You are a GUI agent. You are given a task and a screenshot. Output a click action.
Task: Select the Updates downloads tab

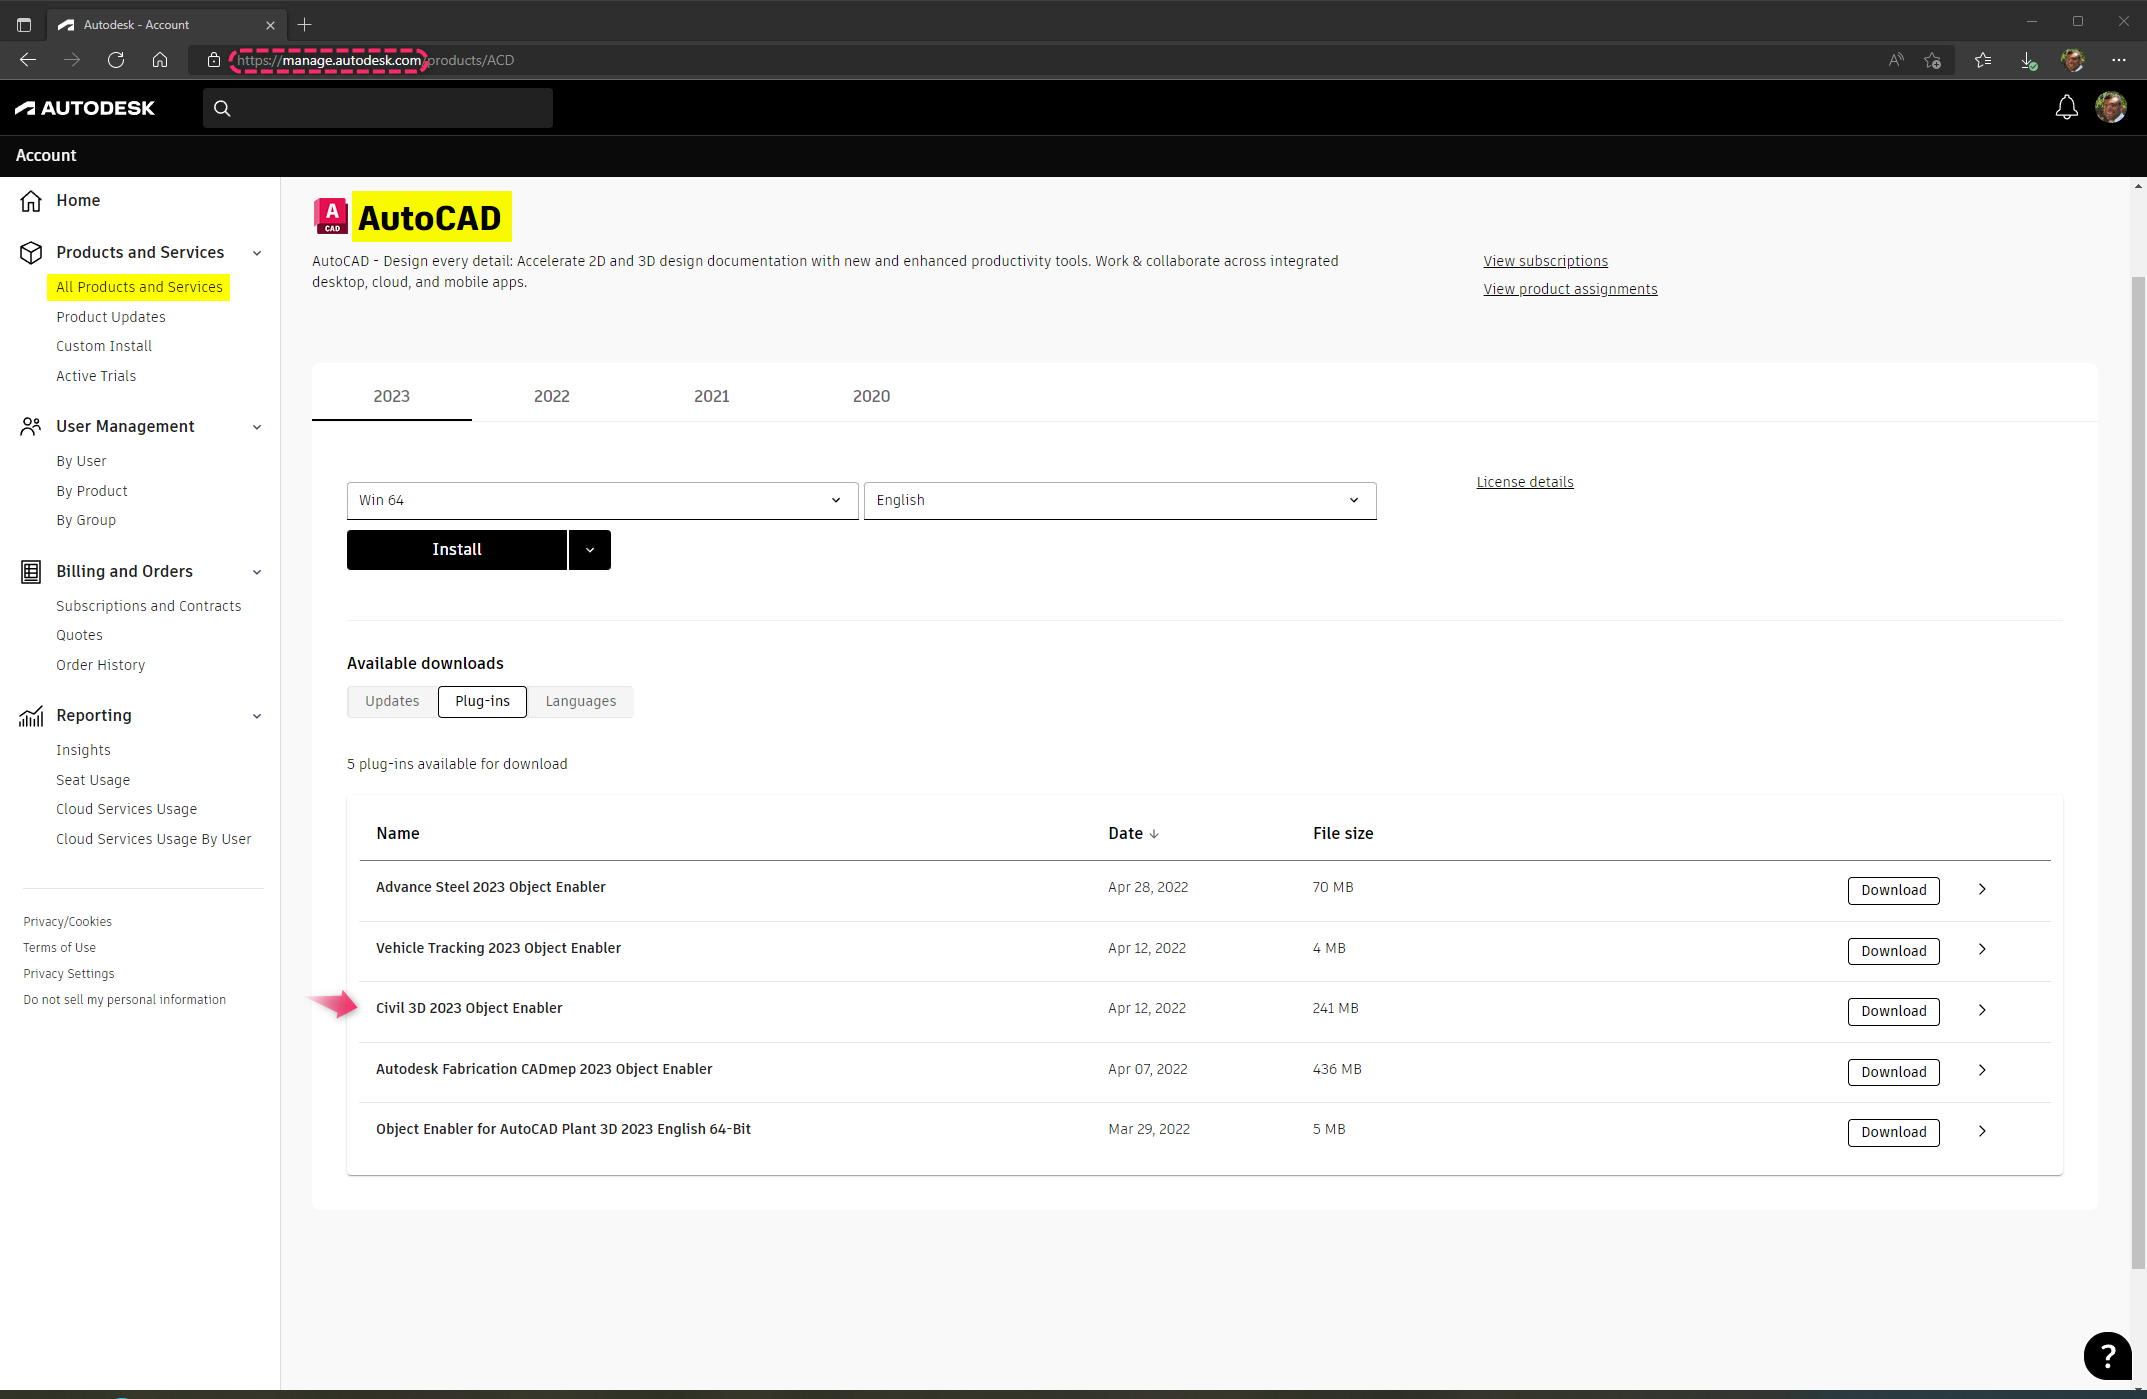pos(392,701)
